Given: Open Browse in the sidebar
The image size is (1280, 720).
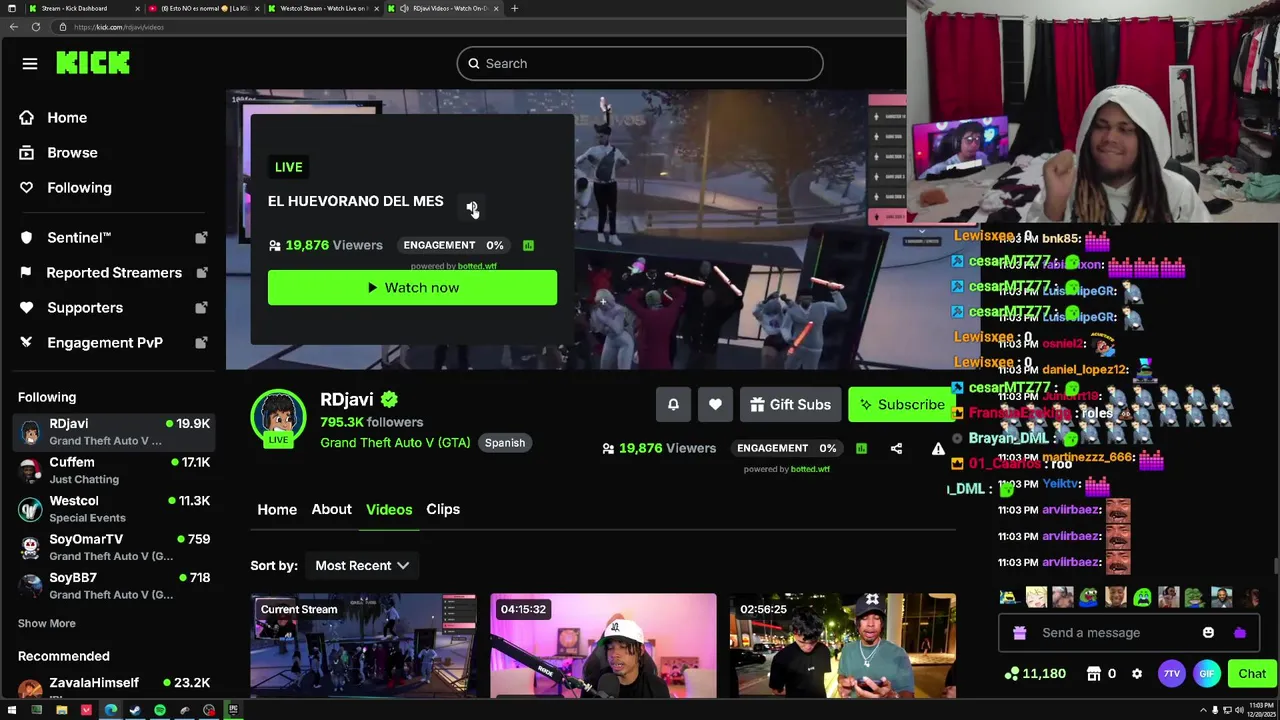Looking at the screenshot, I should coord(72,153).
